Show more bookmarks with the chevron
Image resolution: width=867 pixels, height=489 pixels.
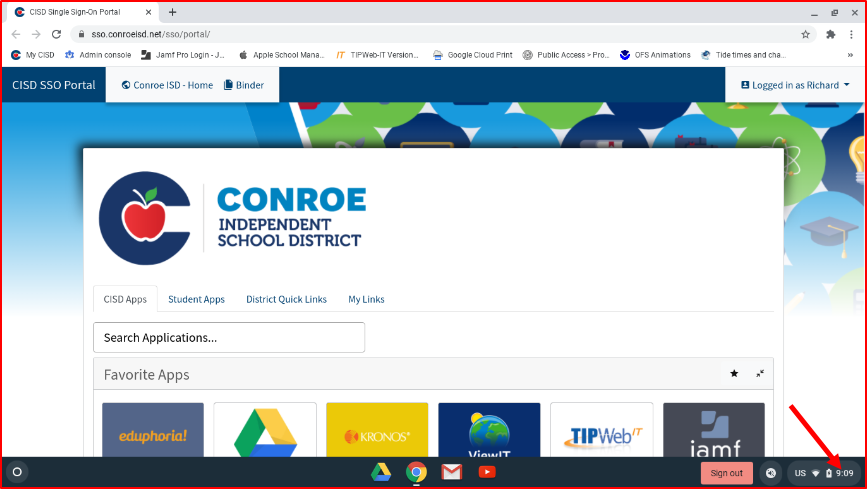pyautogui.click(x=850, y=55)
